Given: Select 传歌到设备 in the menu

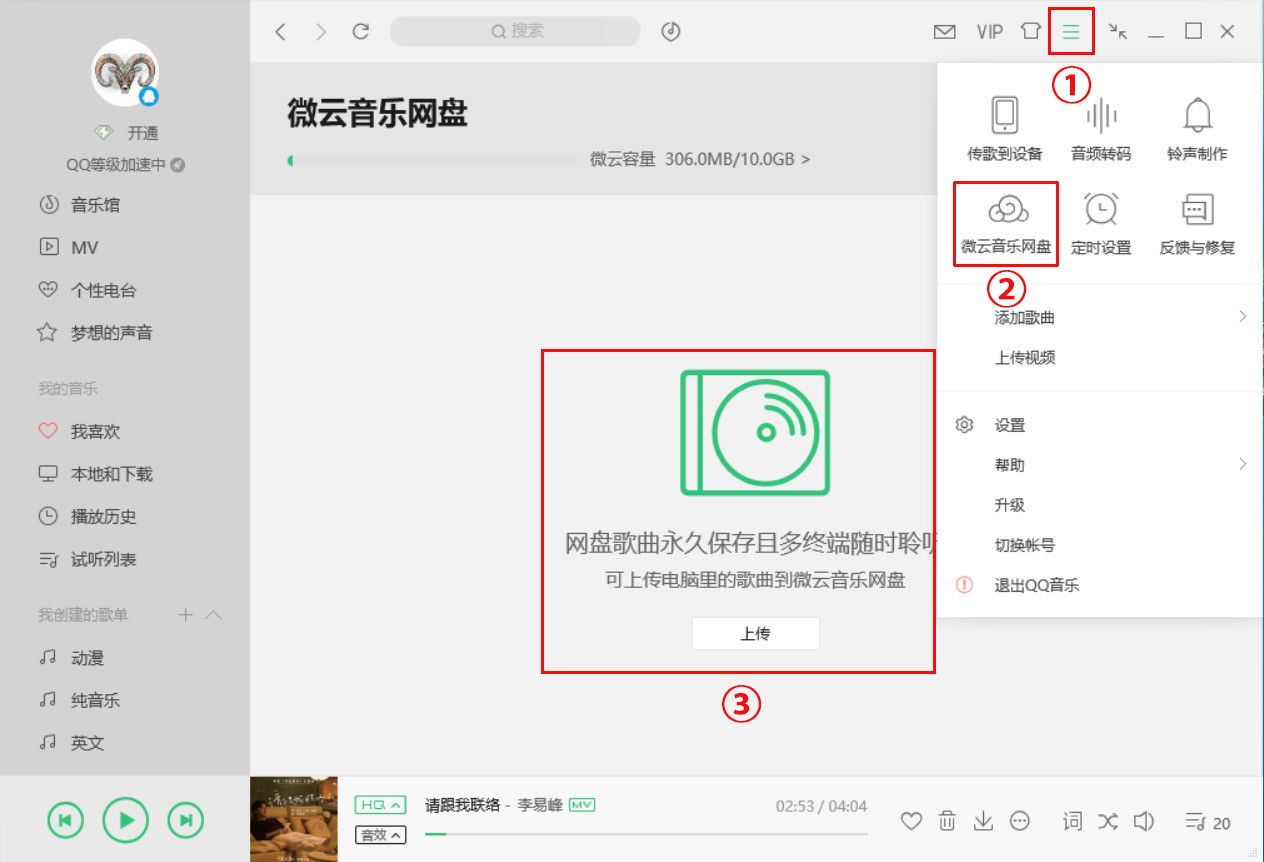Looking at the screenshot, I should [x=1005, y=128].
